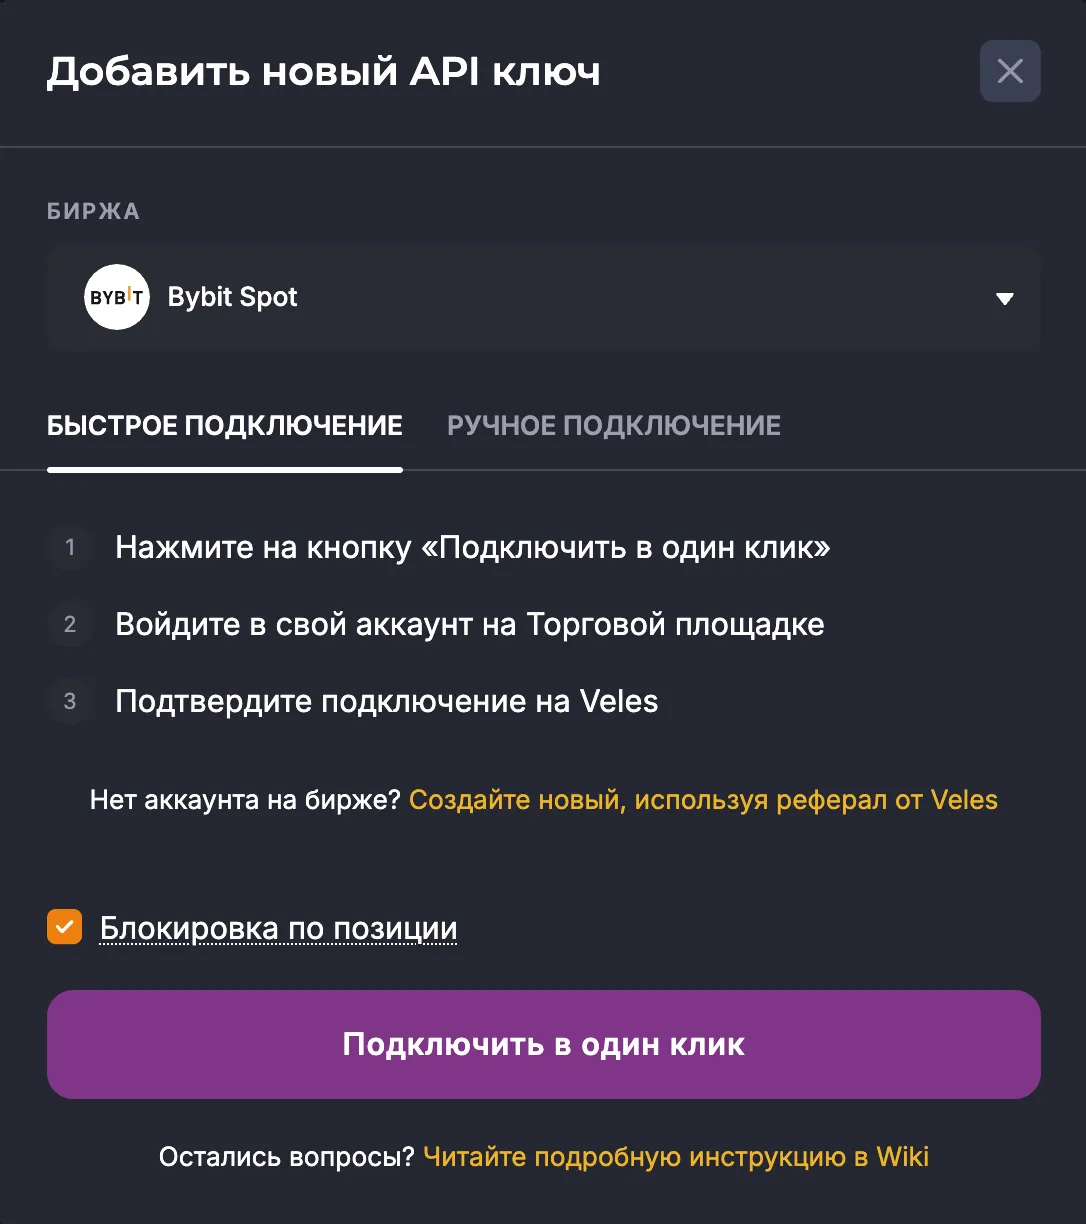Click the dropdown arrow beside Bybit Spot
The image size is (1086, 1224).
(x=1004, y=298)
